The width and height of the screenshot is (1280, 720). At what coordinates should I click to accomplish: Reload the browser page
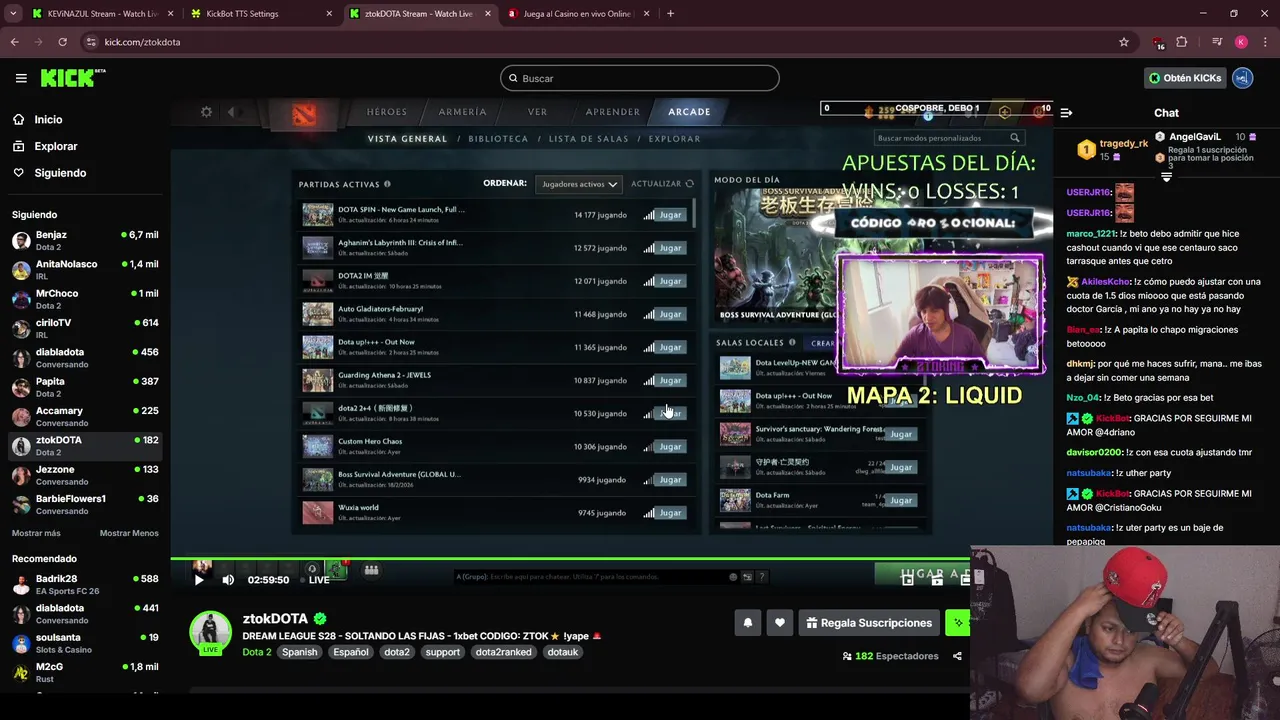coord(62,42)
